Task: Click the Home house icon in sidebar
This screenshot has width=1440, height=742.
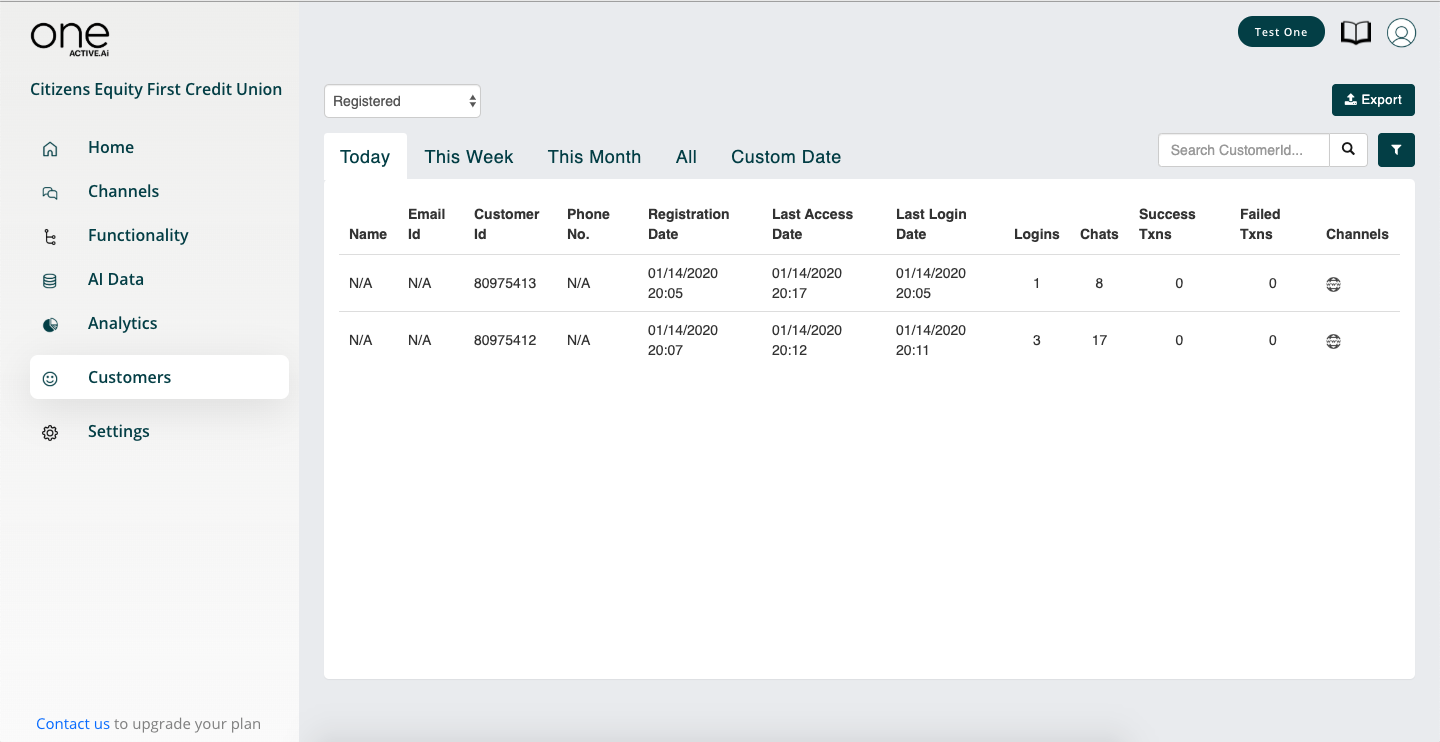Action: (50, 149)
